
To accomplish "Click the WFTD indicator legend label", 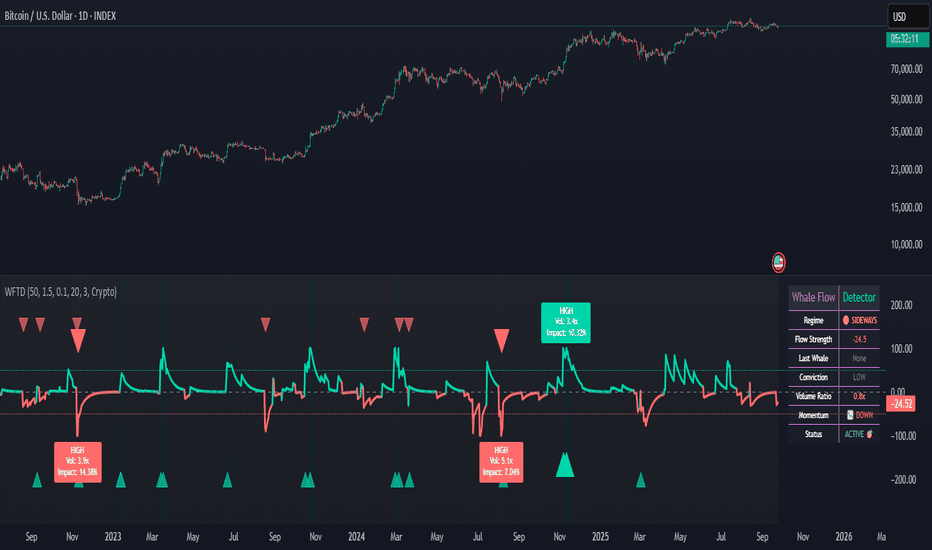I will [x=60, y=292].
